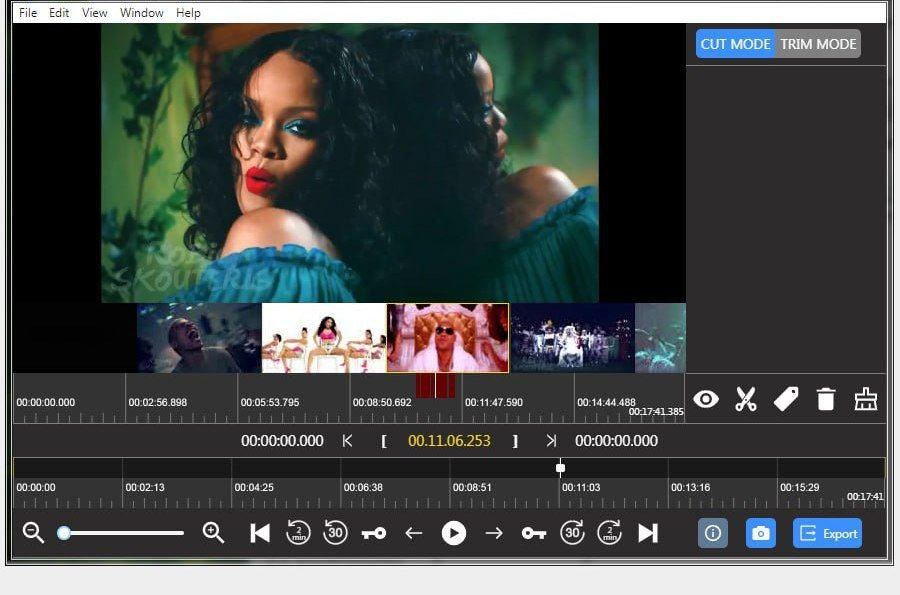The width and height of the screenshot is (900, 595).
Task: Click the 00:08:51 mark on lower timeline
Action: [x=472, y=487]
